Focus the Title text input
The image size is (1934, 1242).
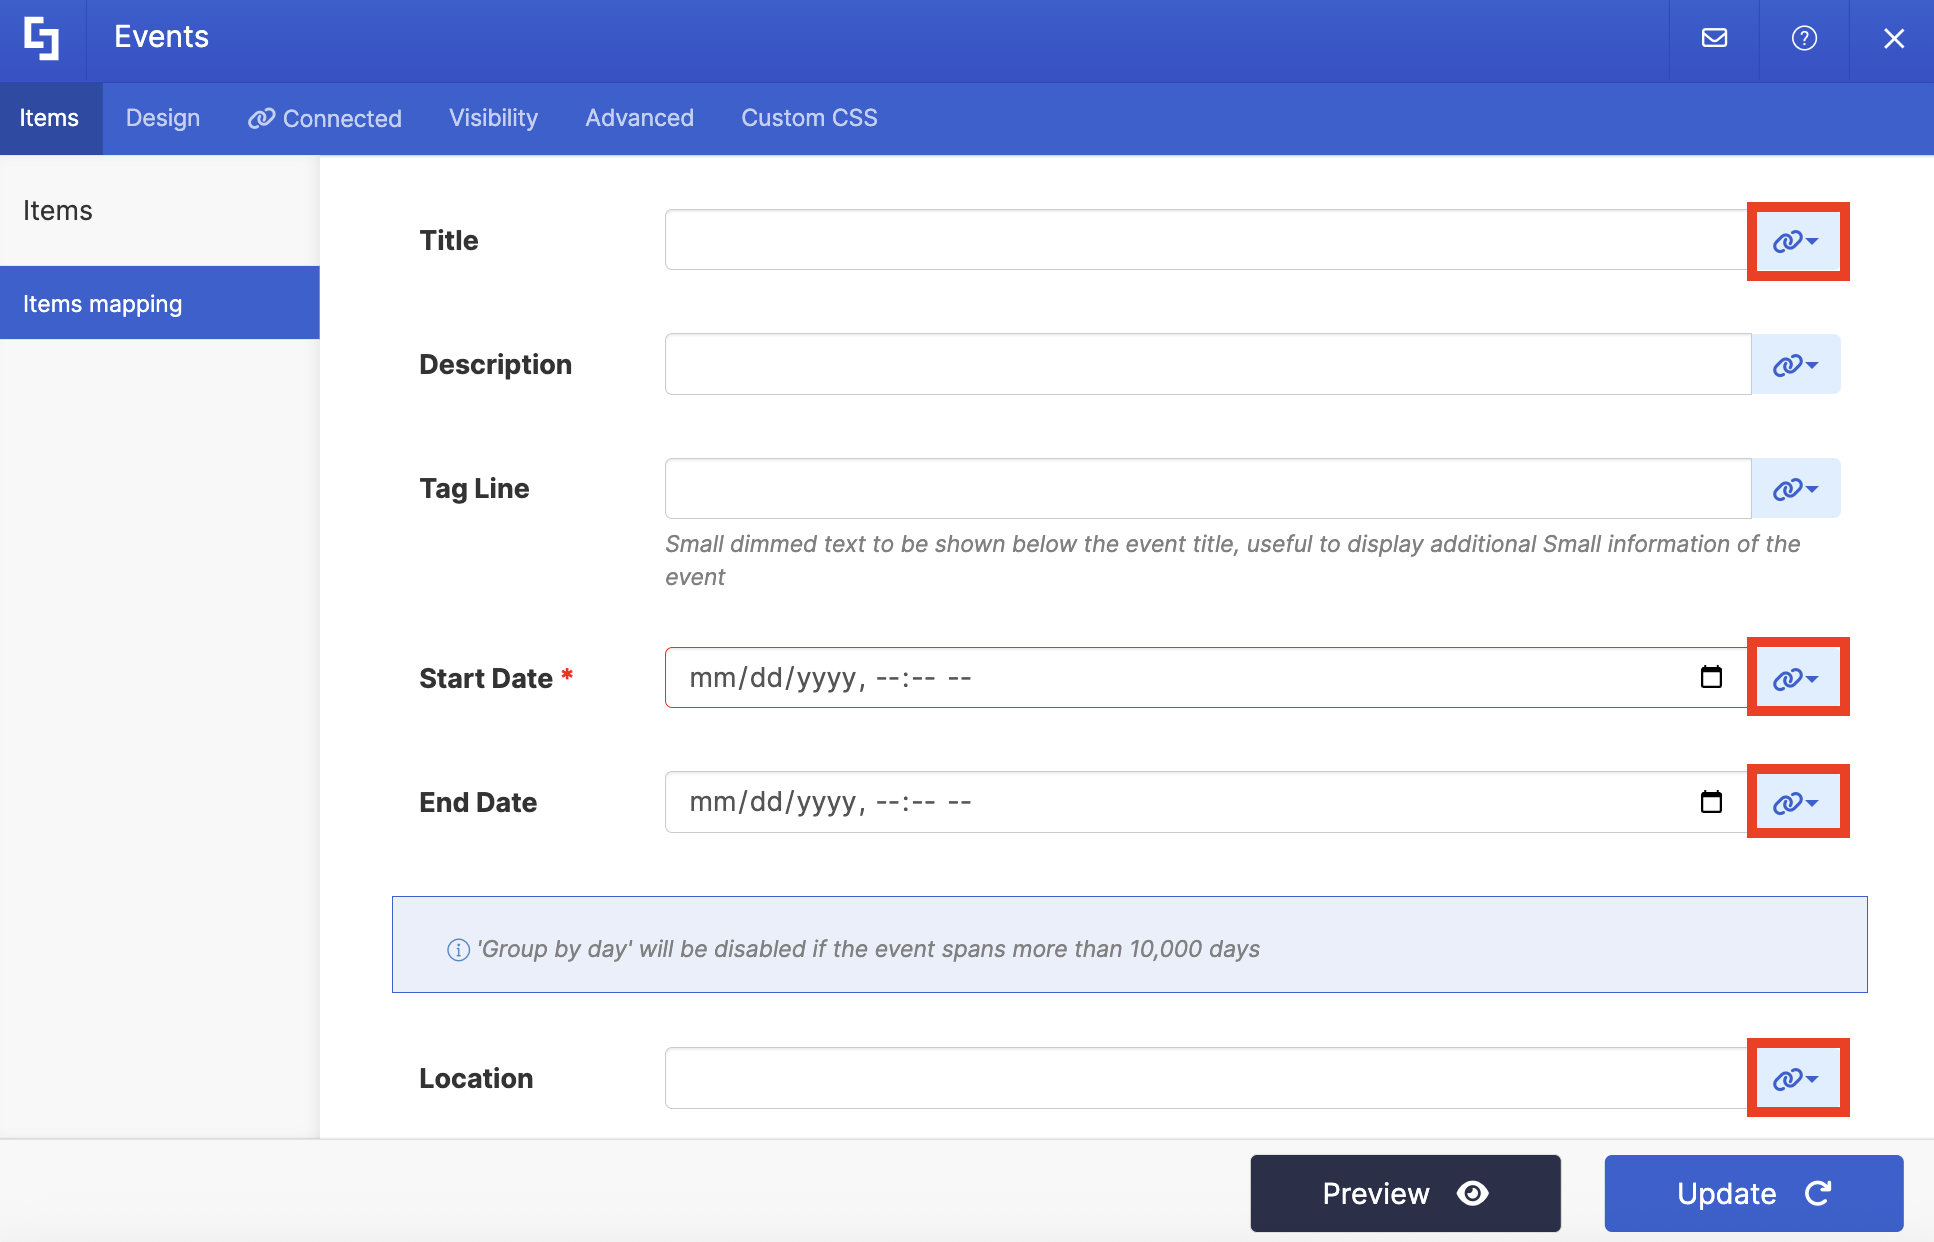[1205, 240]
